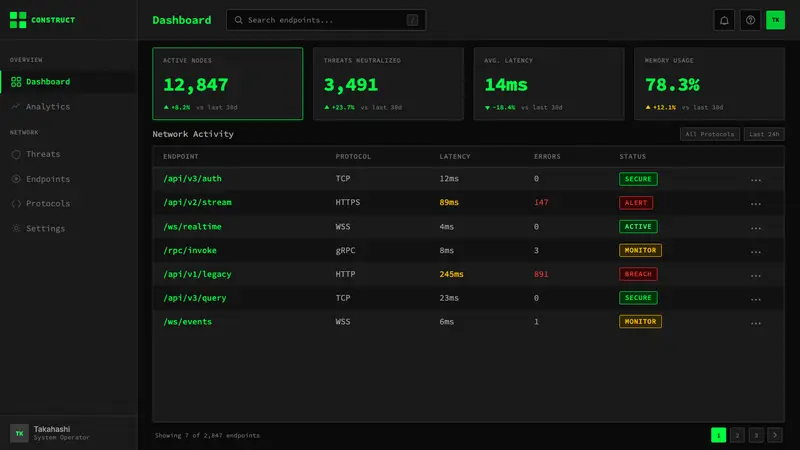Click the 245ms latency value
Screen dimensions: 800x450
[x=452, y=274]
